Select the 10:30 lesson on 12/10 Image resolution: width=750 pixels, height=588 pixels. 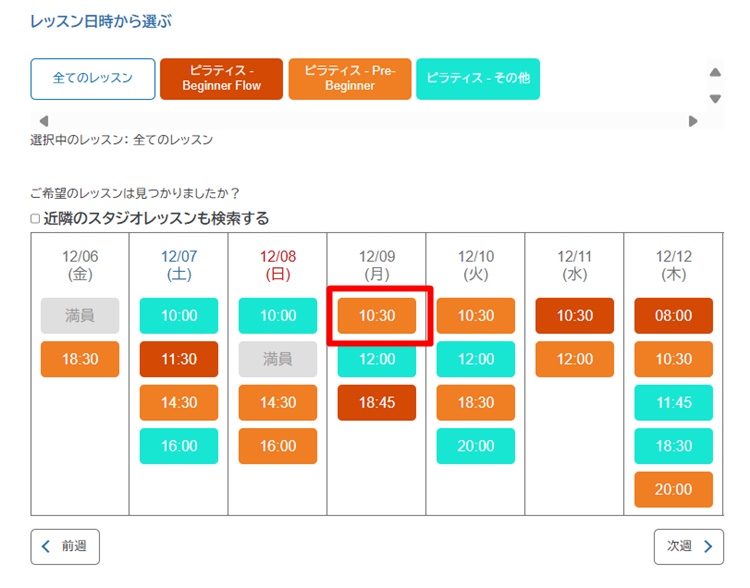point(476,316)
